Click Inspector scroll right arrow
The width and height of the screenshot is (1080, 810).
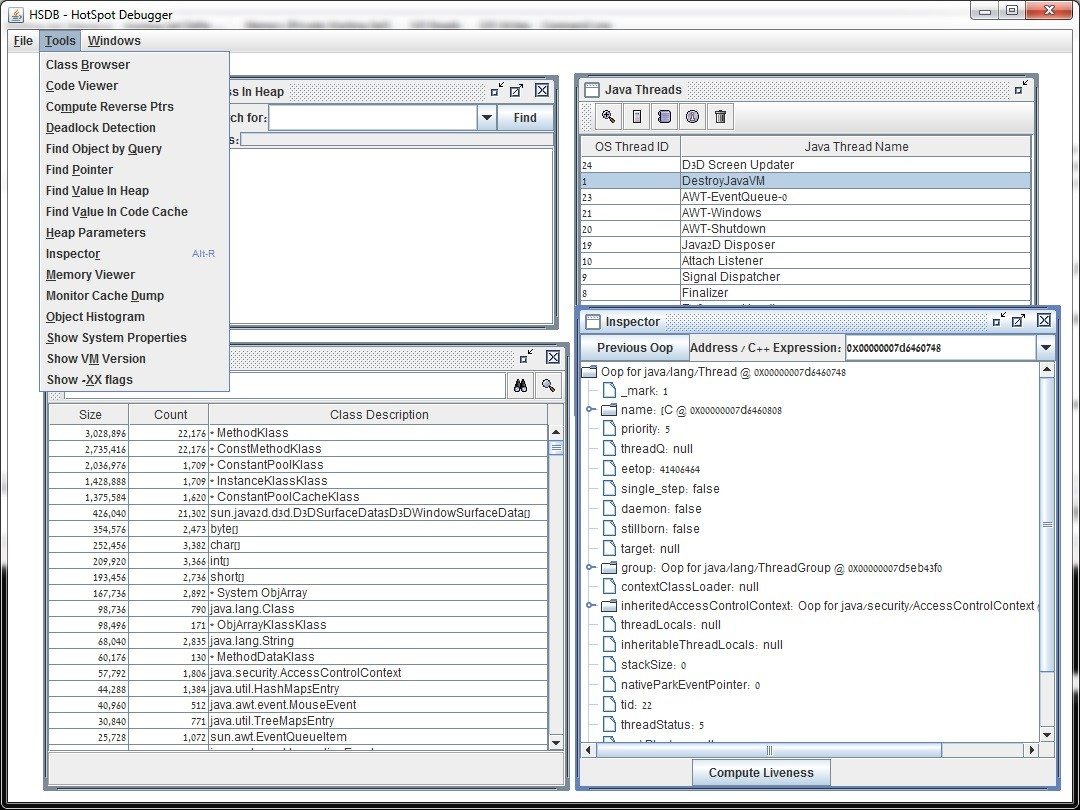pos(1032,750)
